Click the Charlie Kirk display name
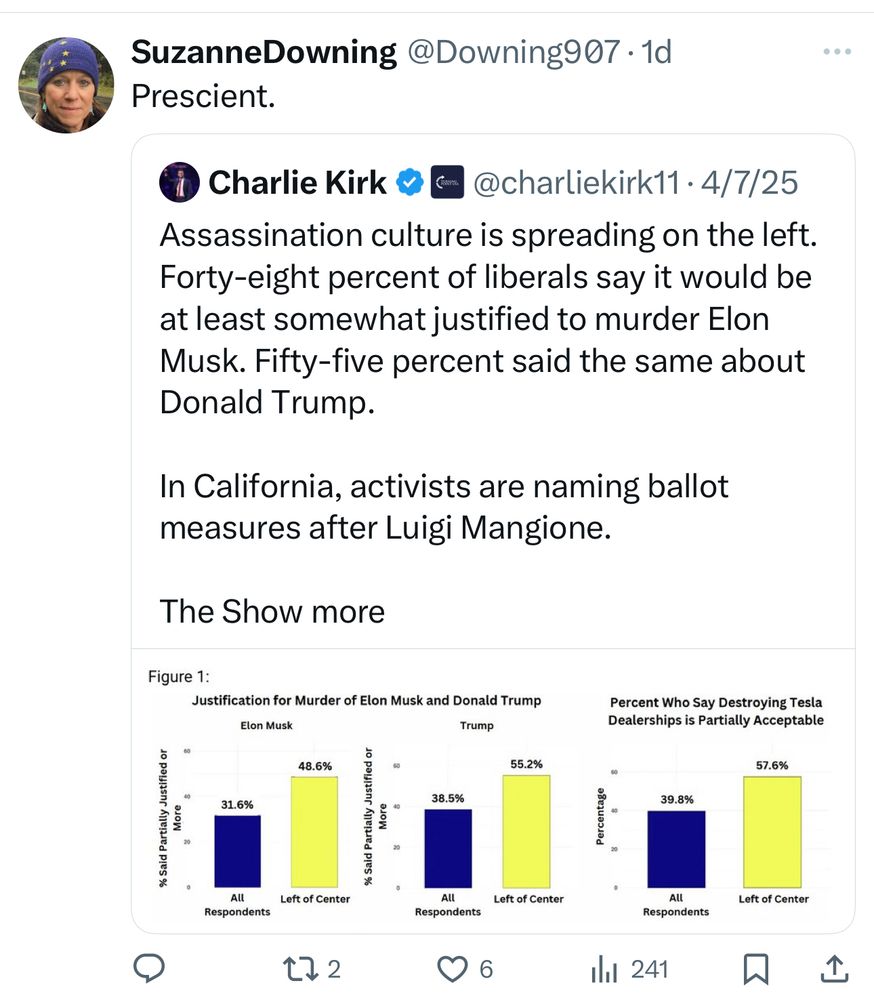Image resolution: width=874 pixels, height=1000 pixels. [297, 183]
